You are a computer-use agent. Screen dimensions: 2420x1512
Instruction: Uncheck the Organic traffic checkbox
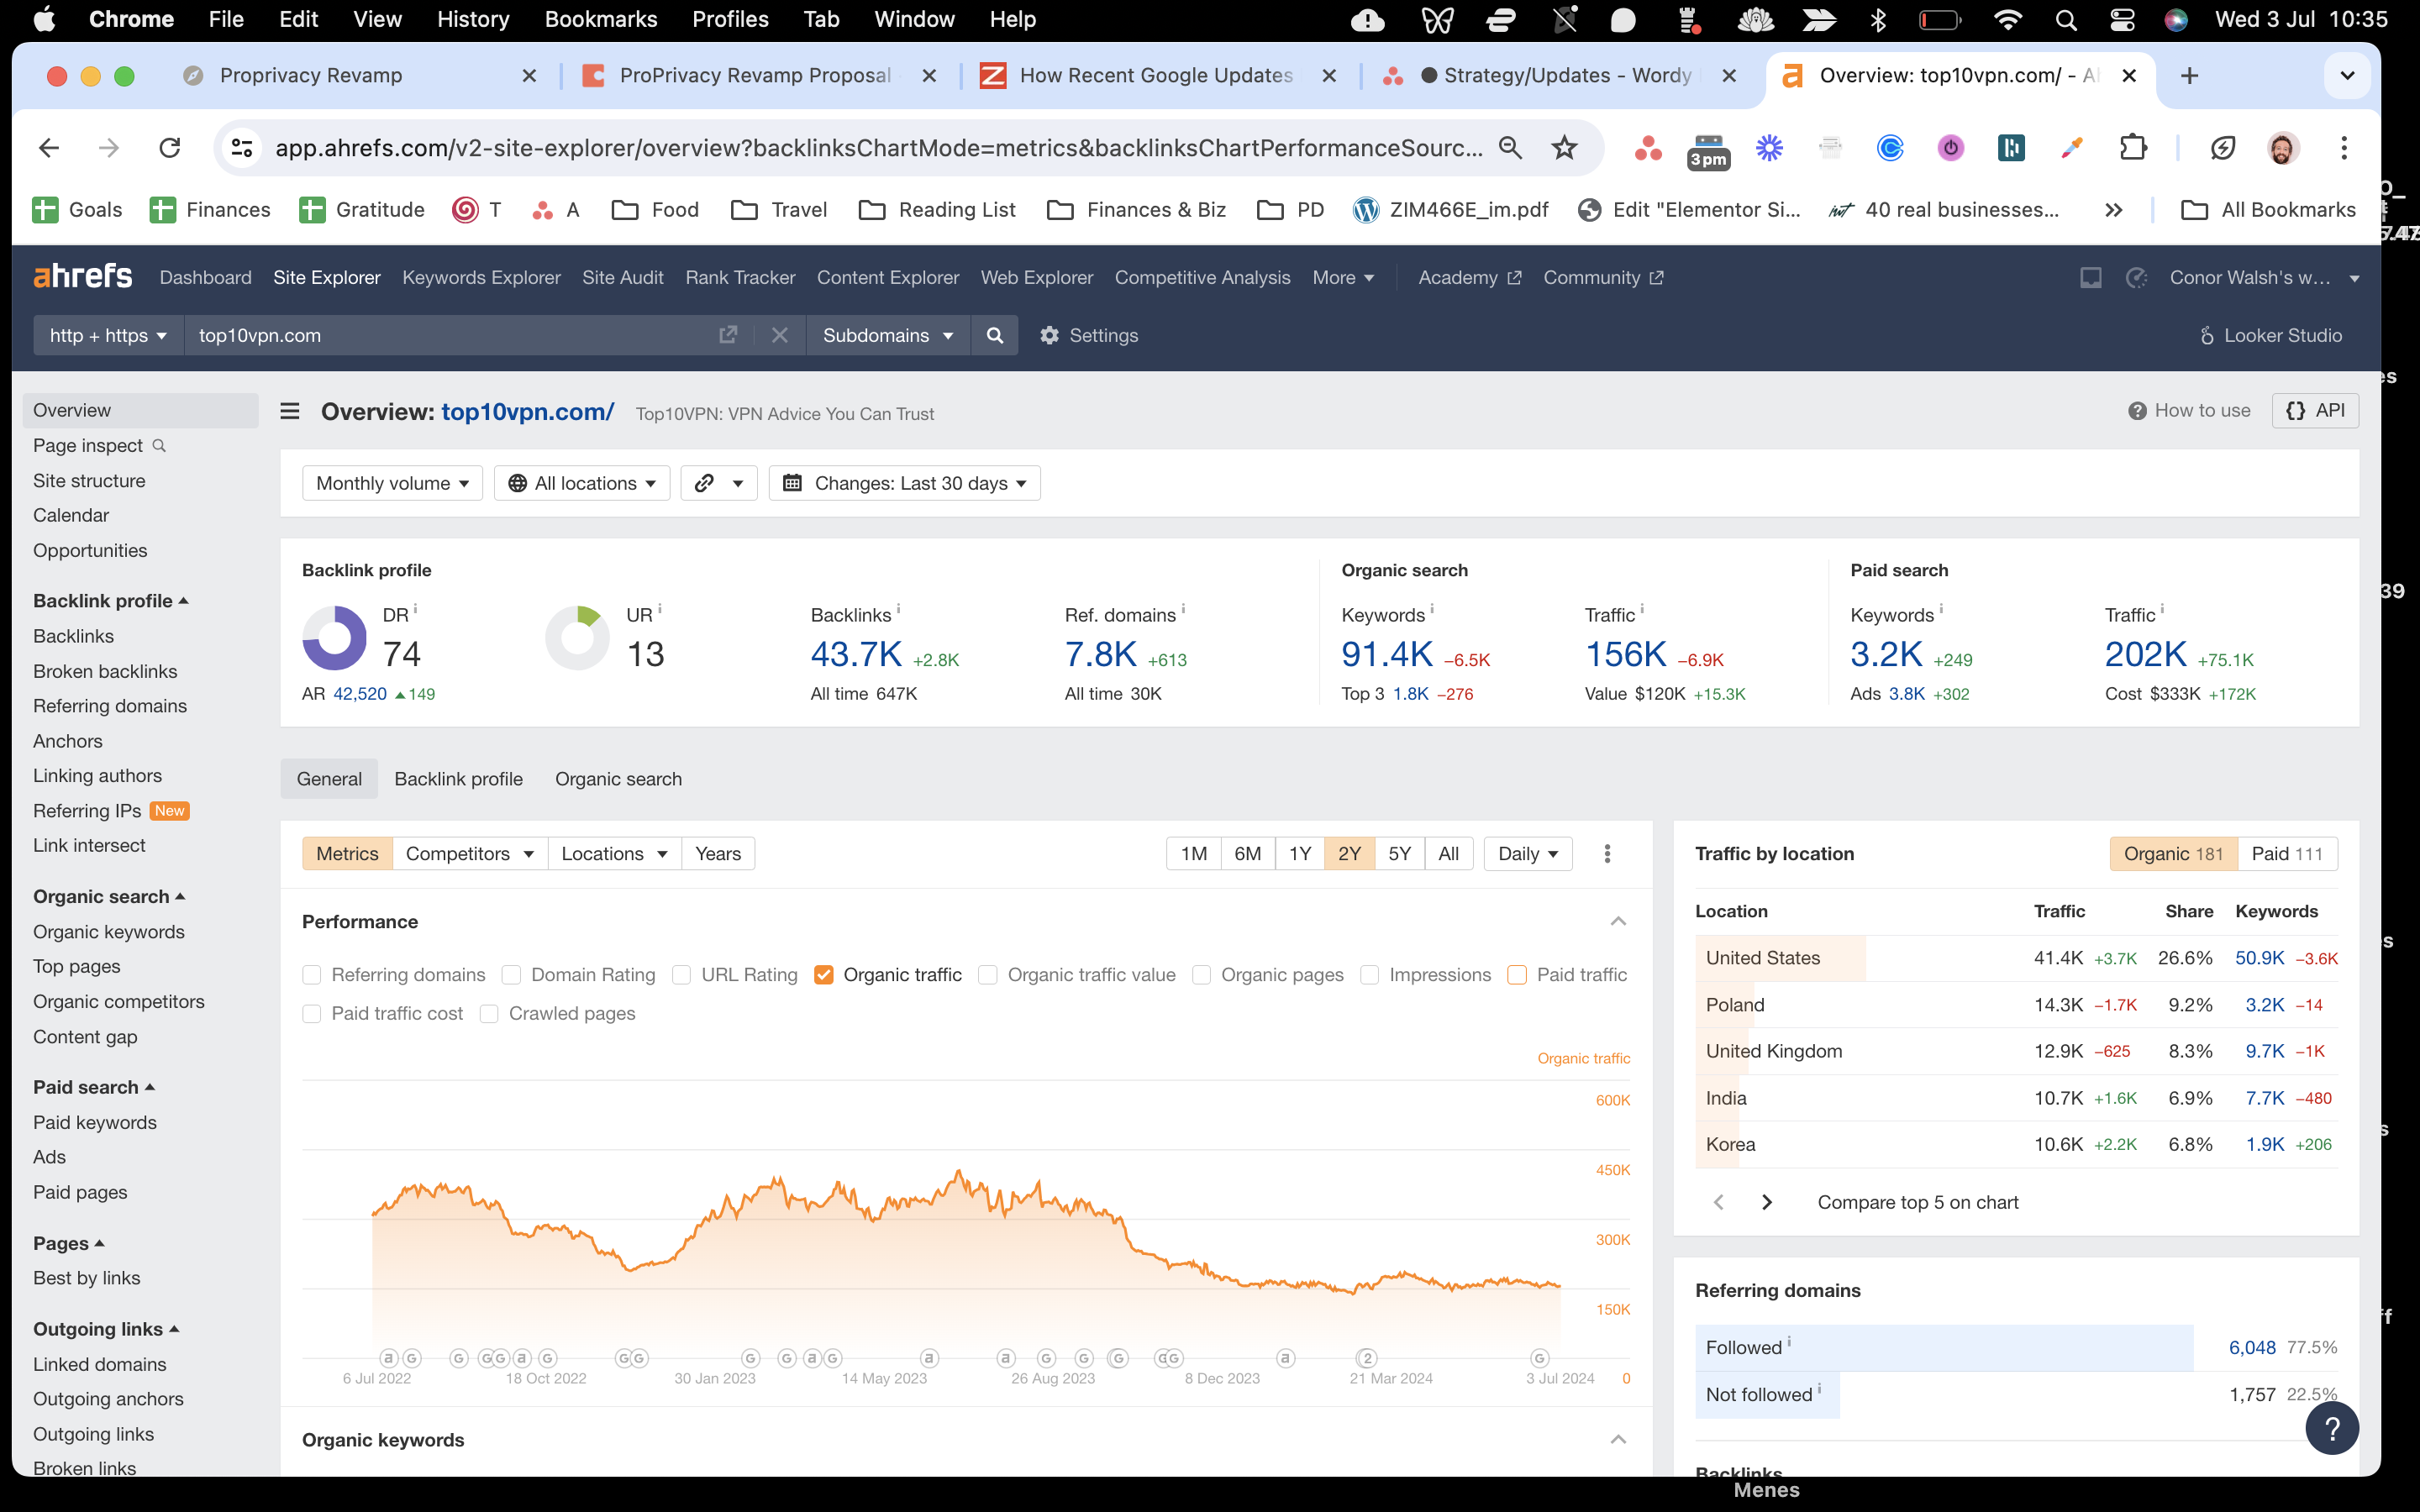pyautogui.click(x=824, y=974)
